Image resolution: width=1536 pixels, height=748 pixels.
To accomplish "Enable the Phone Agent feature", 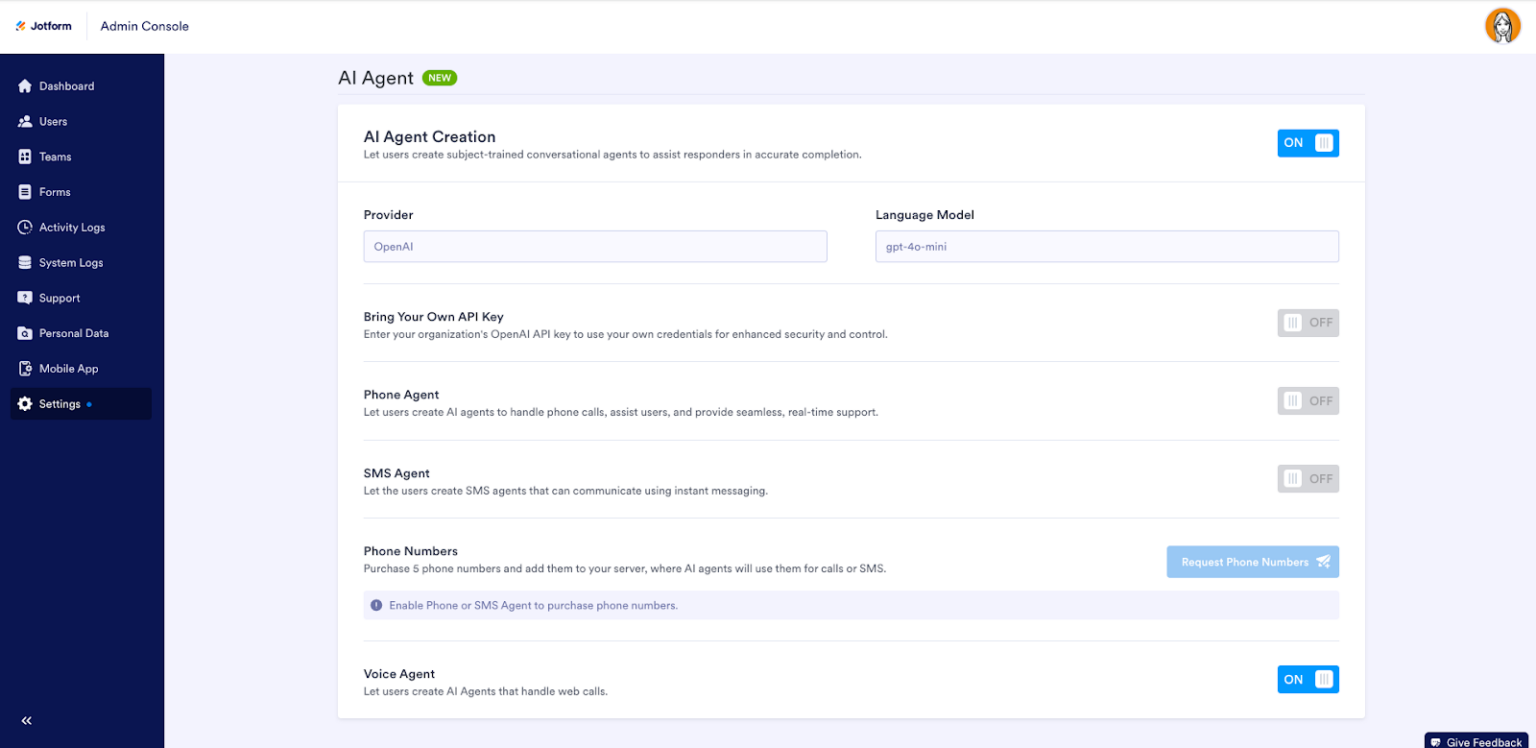I will [1308, 400].
